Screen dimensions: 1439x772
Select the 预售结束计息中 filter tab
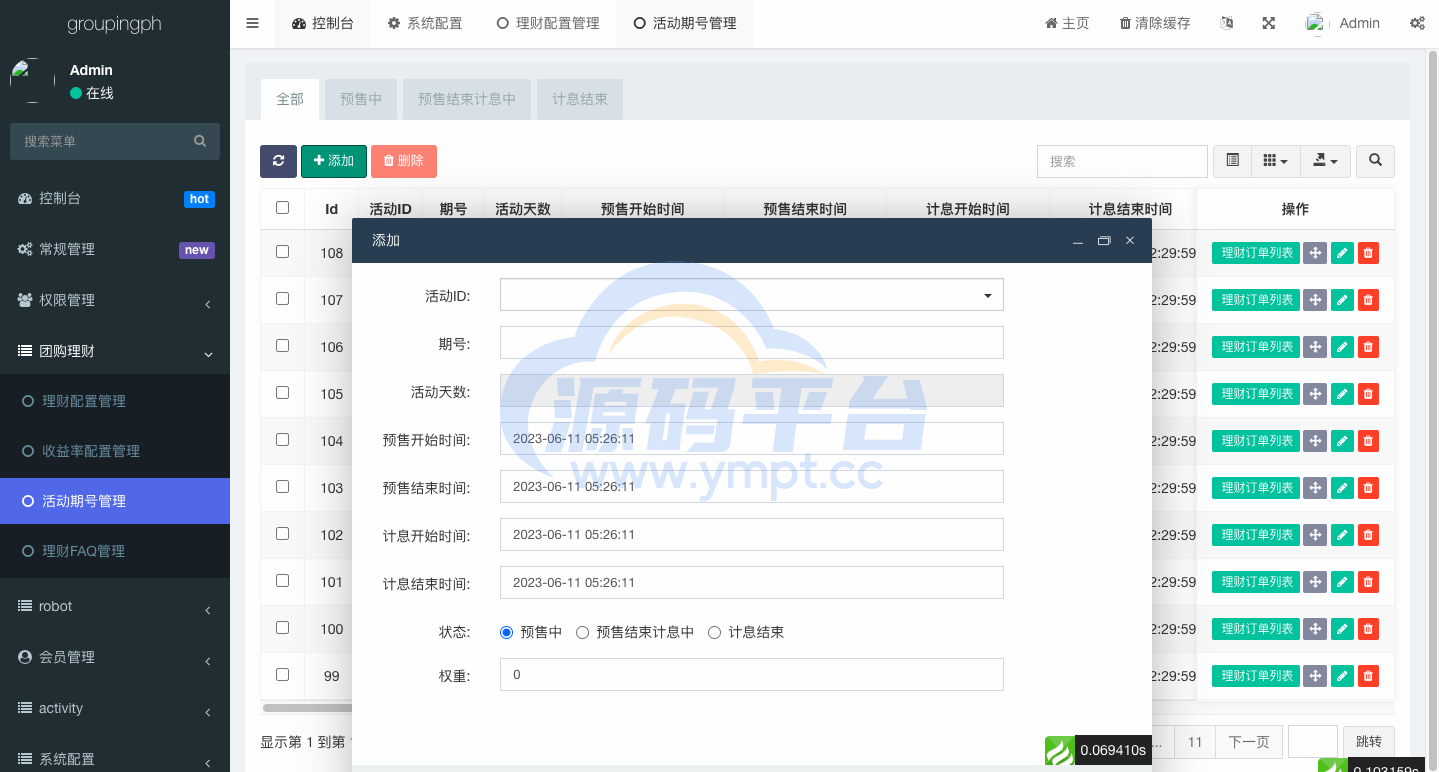(x=467, y=99)
